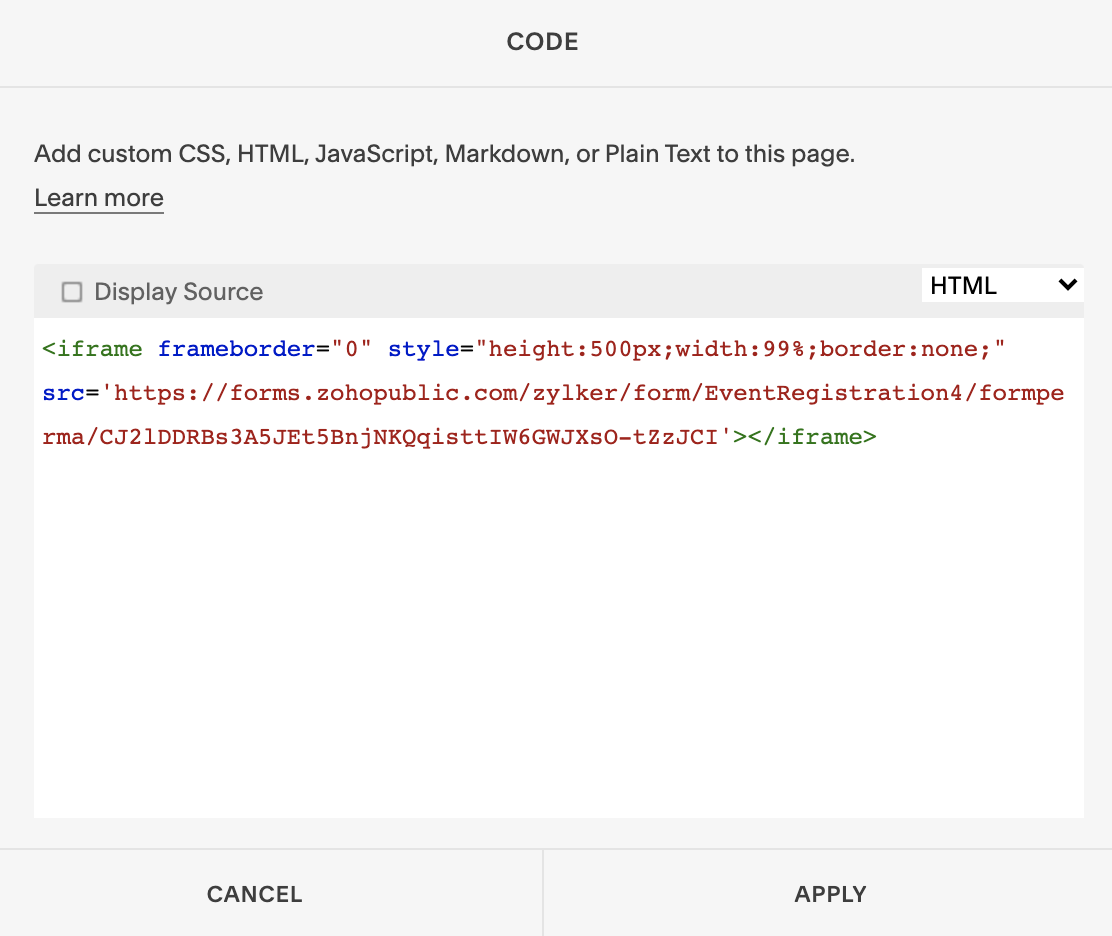Click the closing iframe tag in code
This screenshot has width=1112, height=936.
coord(812,437)
